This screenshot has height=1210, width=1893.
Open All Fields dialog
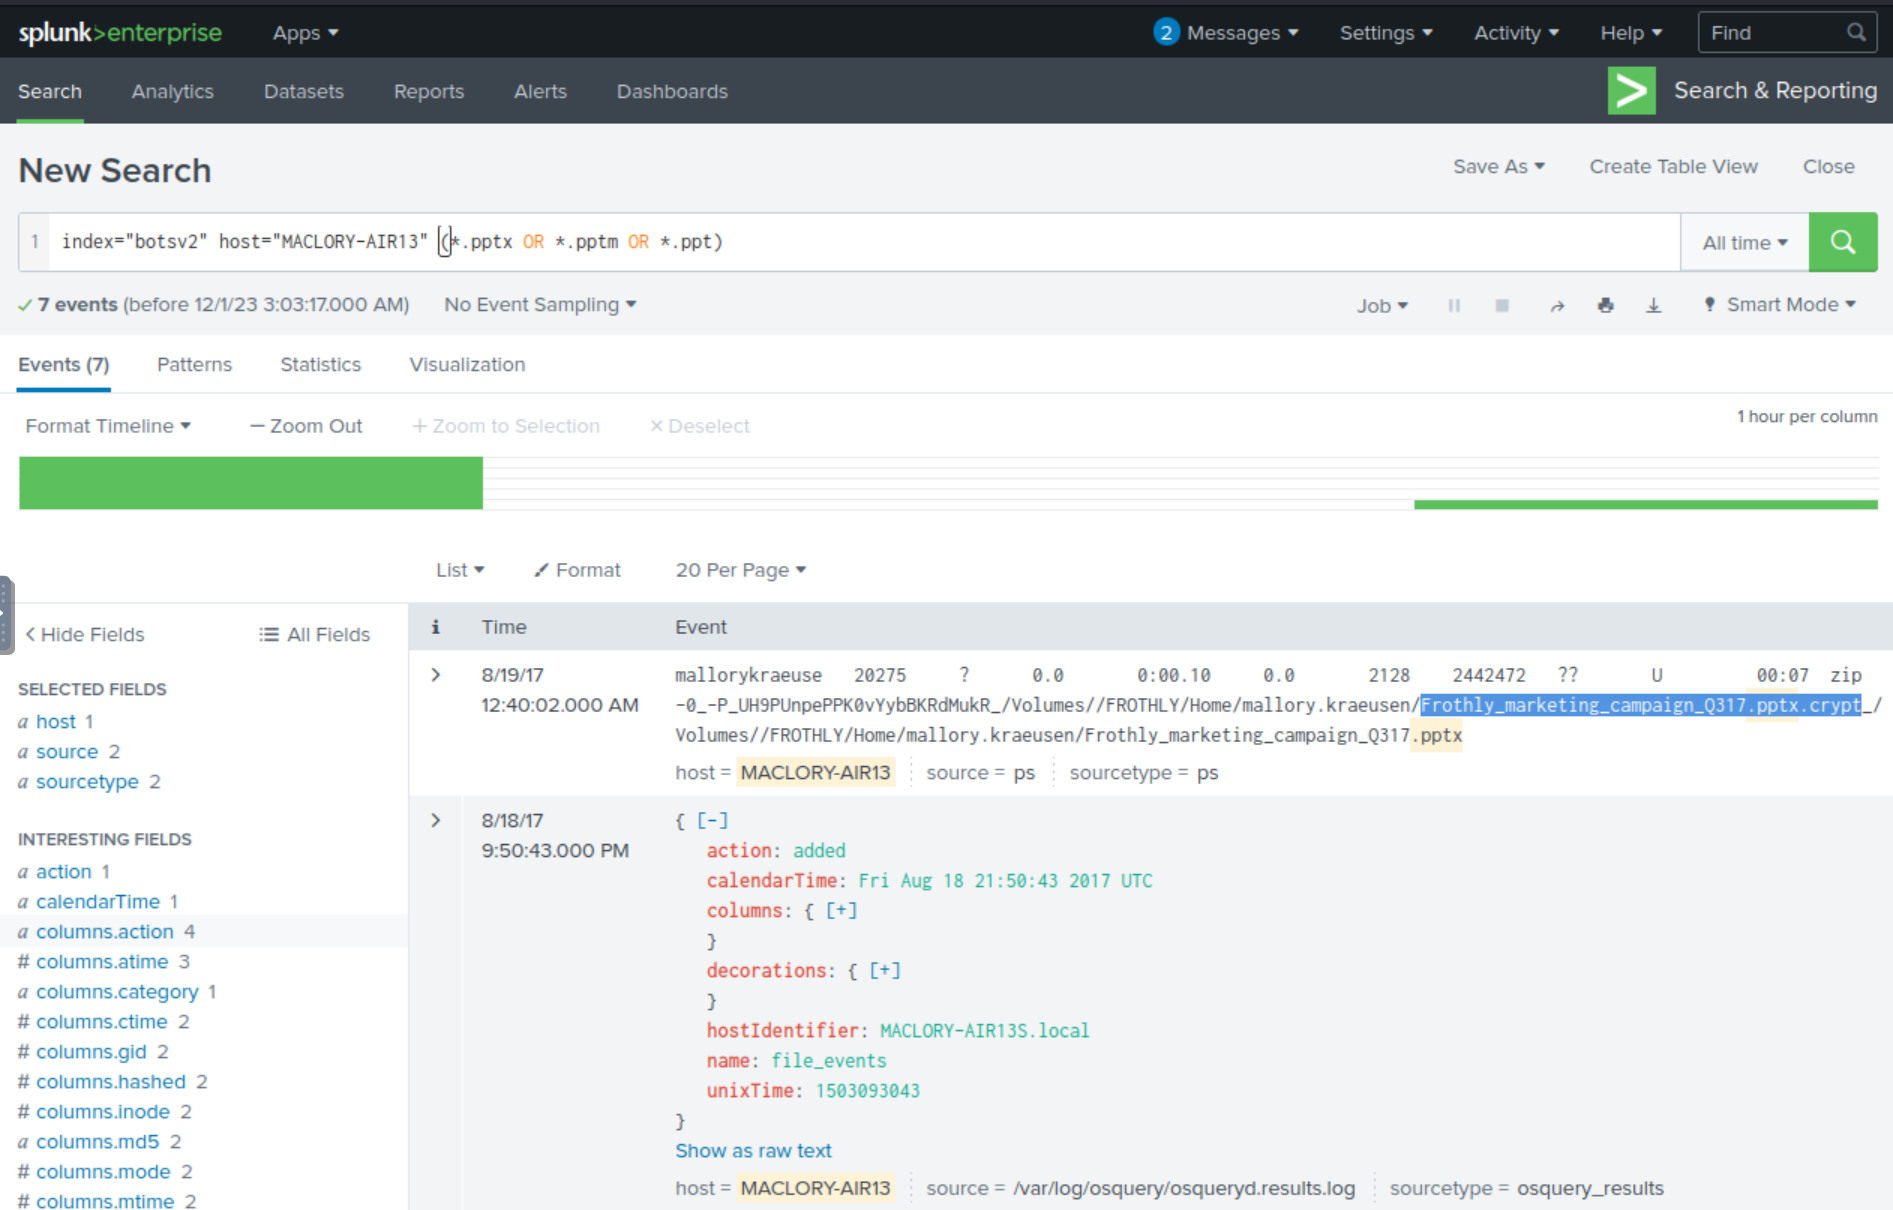tap(314, 635)
